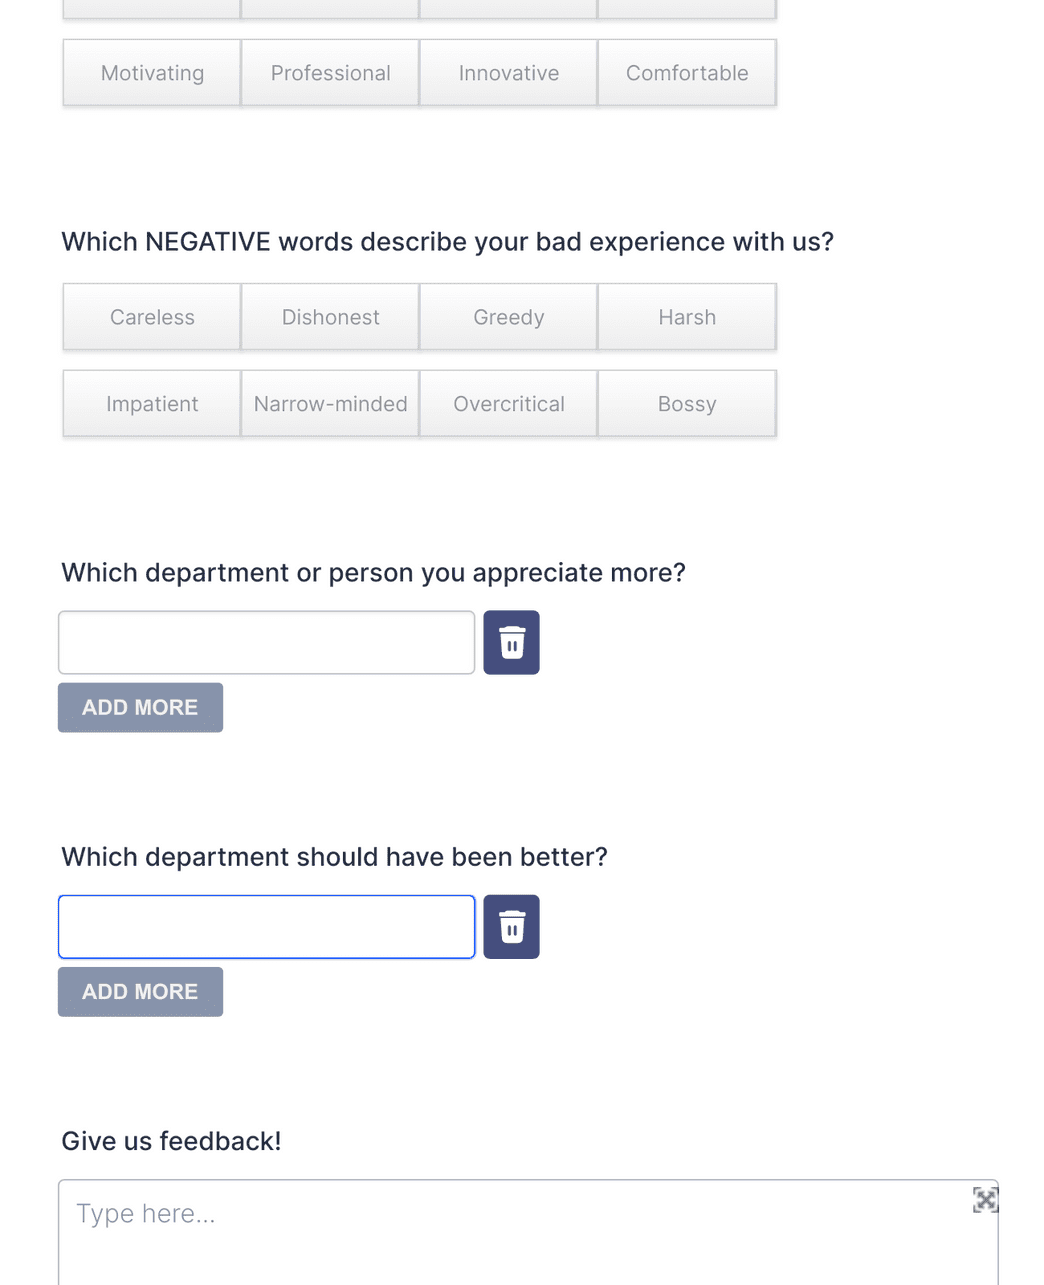The width and height of the screenshot is (1044, 1285).
Task: Select Harsh as a negative word
Action: click(x=687, y=317)
